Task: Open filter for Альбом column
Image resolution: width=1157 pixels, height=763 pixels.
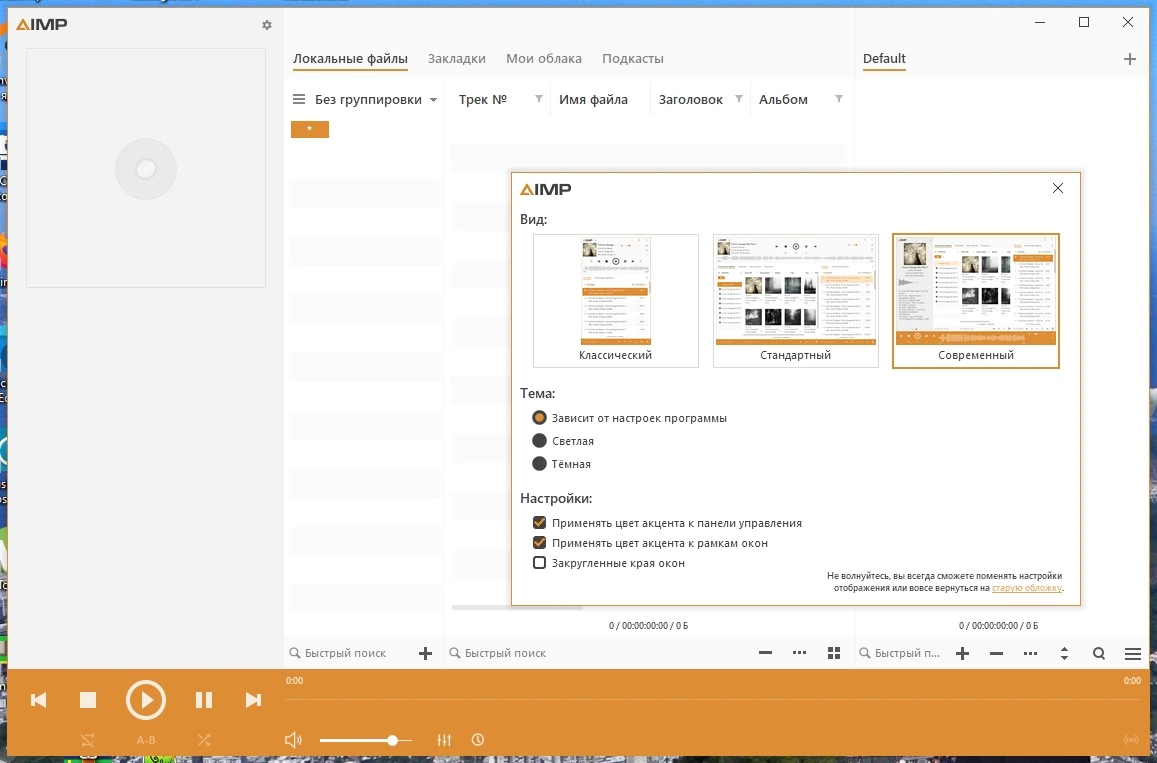Action: point(838,99)
